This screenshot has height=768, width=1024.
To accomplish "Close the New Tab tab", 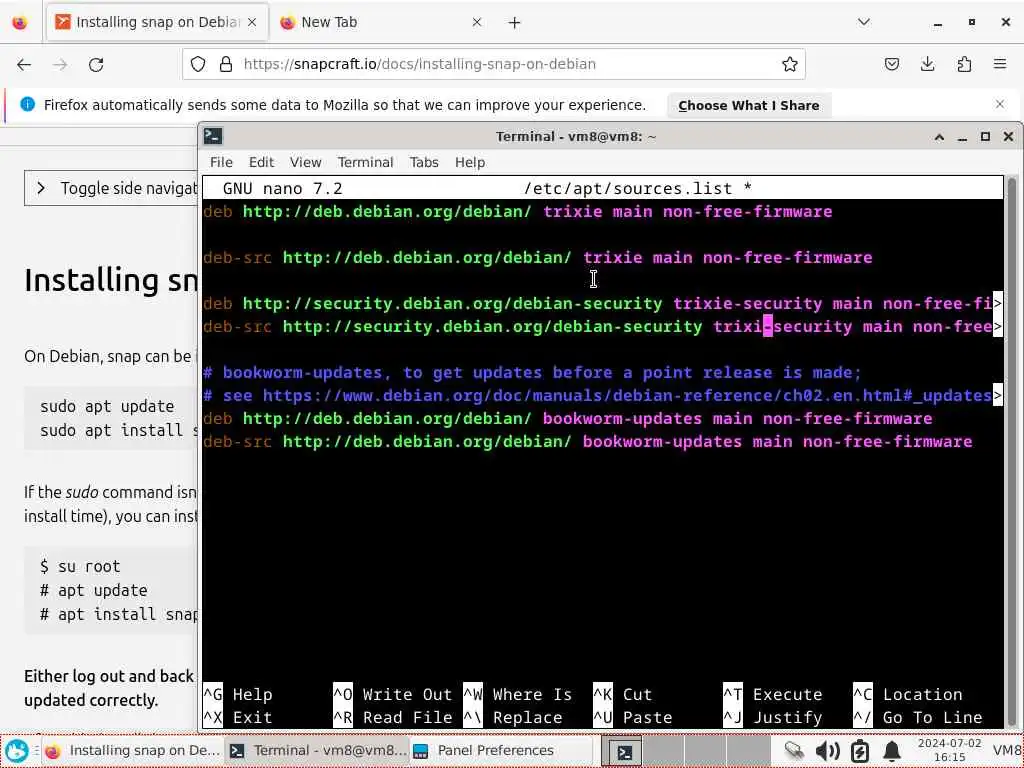I will coord(477,22).
